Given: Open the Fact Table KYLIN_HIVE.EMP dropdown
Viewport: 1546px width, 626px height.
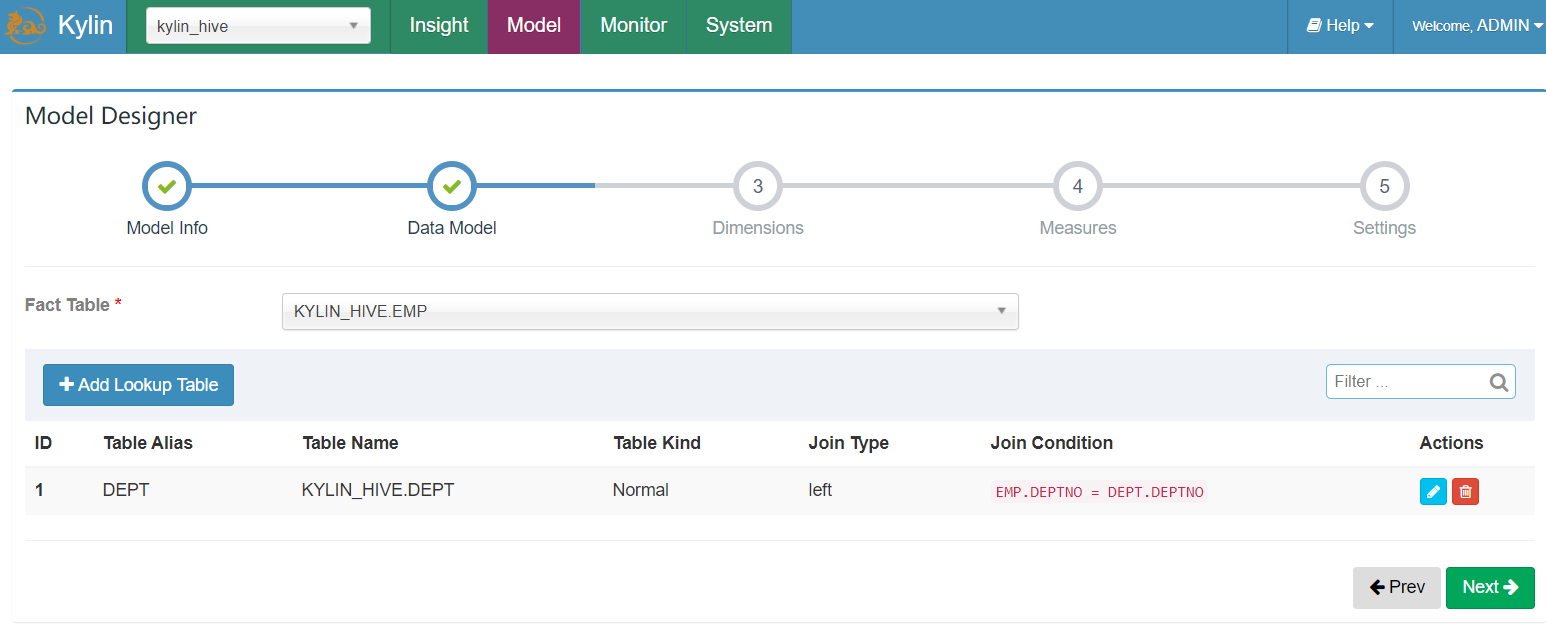Looking at the screenshot, I should 650,311.
